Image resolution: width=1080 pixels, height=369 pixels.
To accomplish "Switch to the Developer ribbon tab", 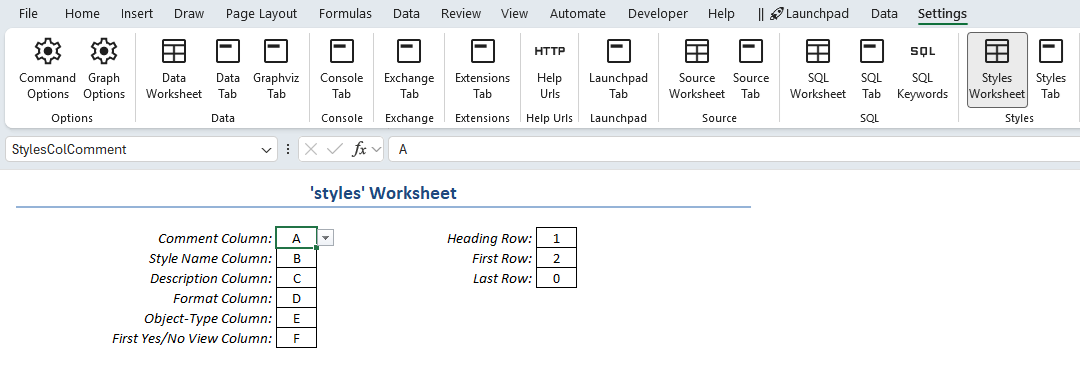I will (658, 14).
